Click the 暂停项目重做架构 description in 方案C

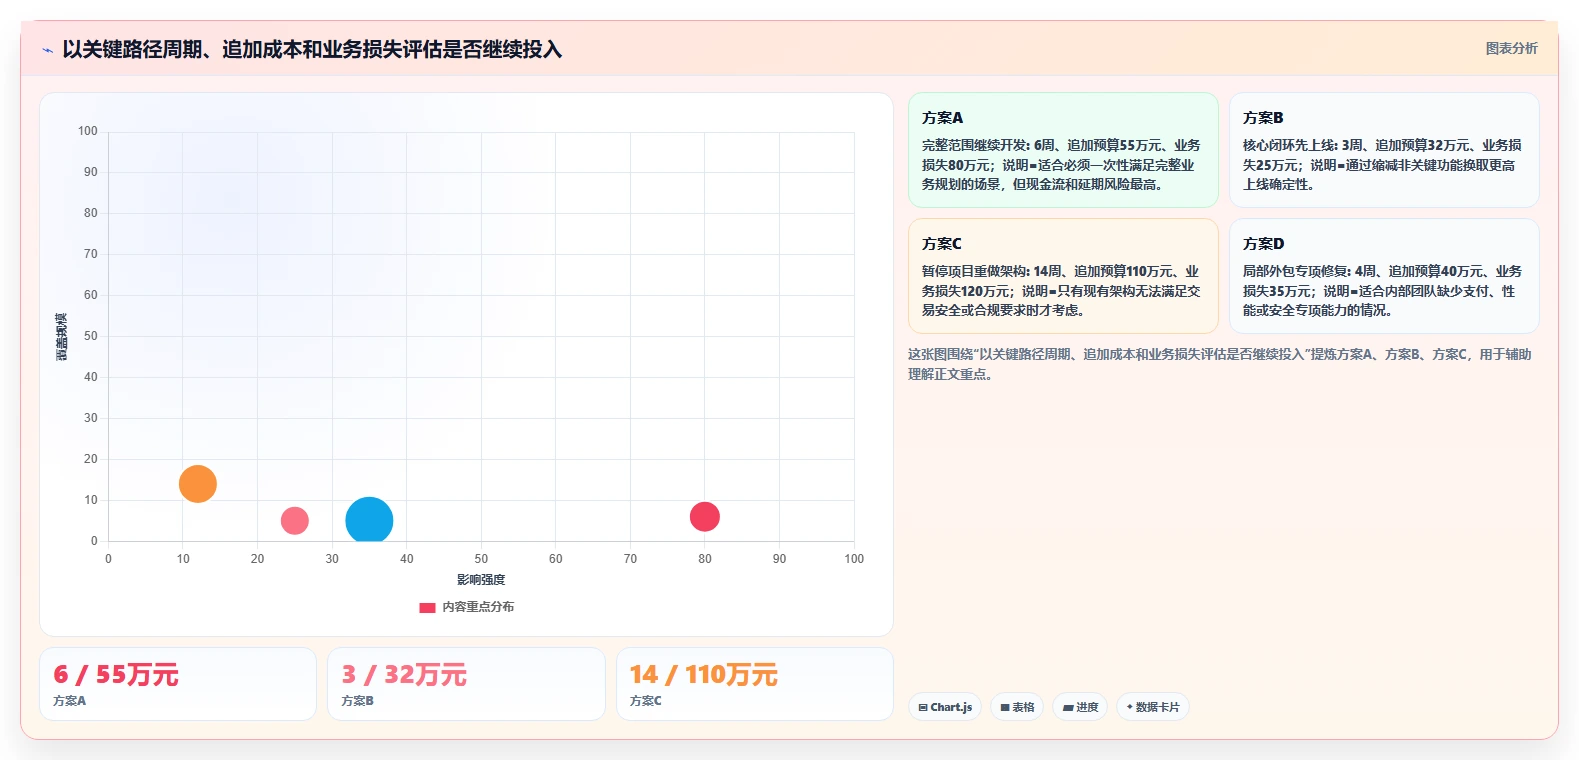(x=1061, y=291)
